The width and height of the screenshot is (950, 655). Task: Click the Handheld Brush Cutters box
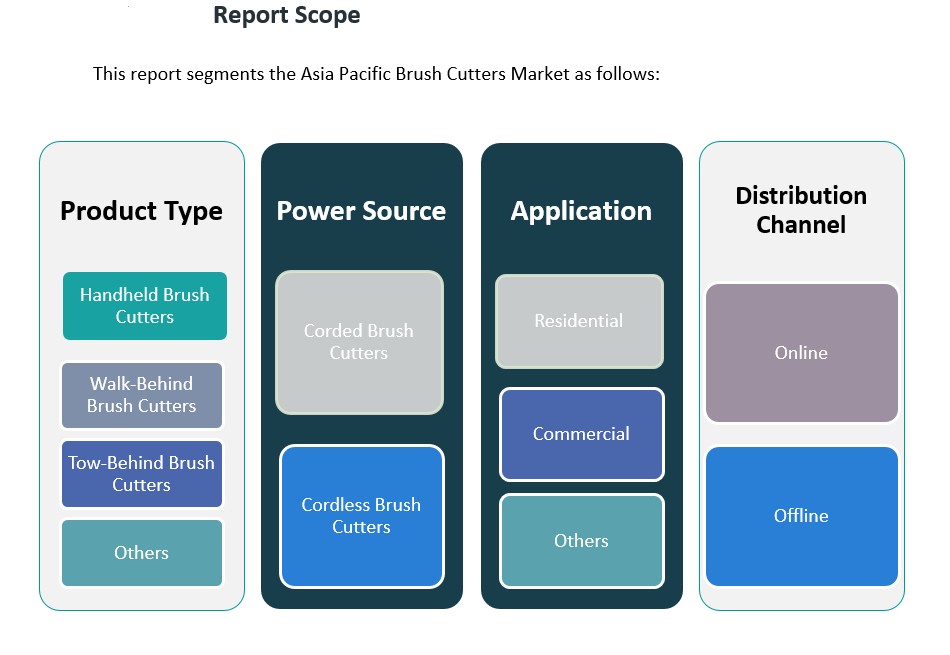[x=145, y=306]
